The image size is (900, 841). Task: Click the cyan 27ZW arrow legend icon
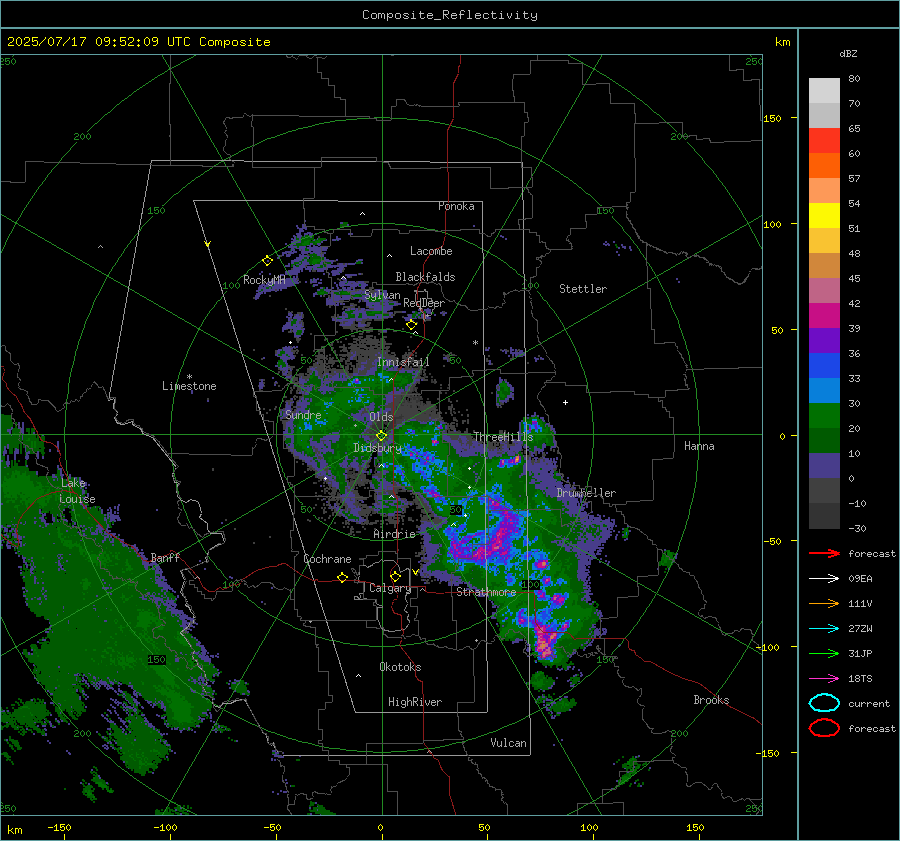(824, 629)
